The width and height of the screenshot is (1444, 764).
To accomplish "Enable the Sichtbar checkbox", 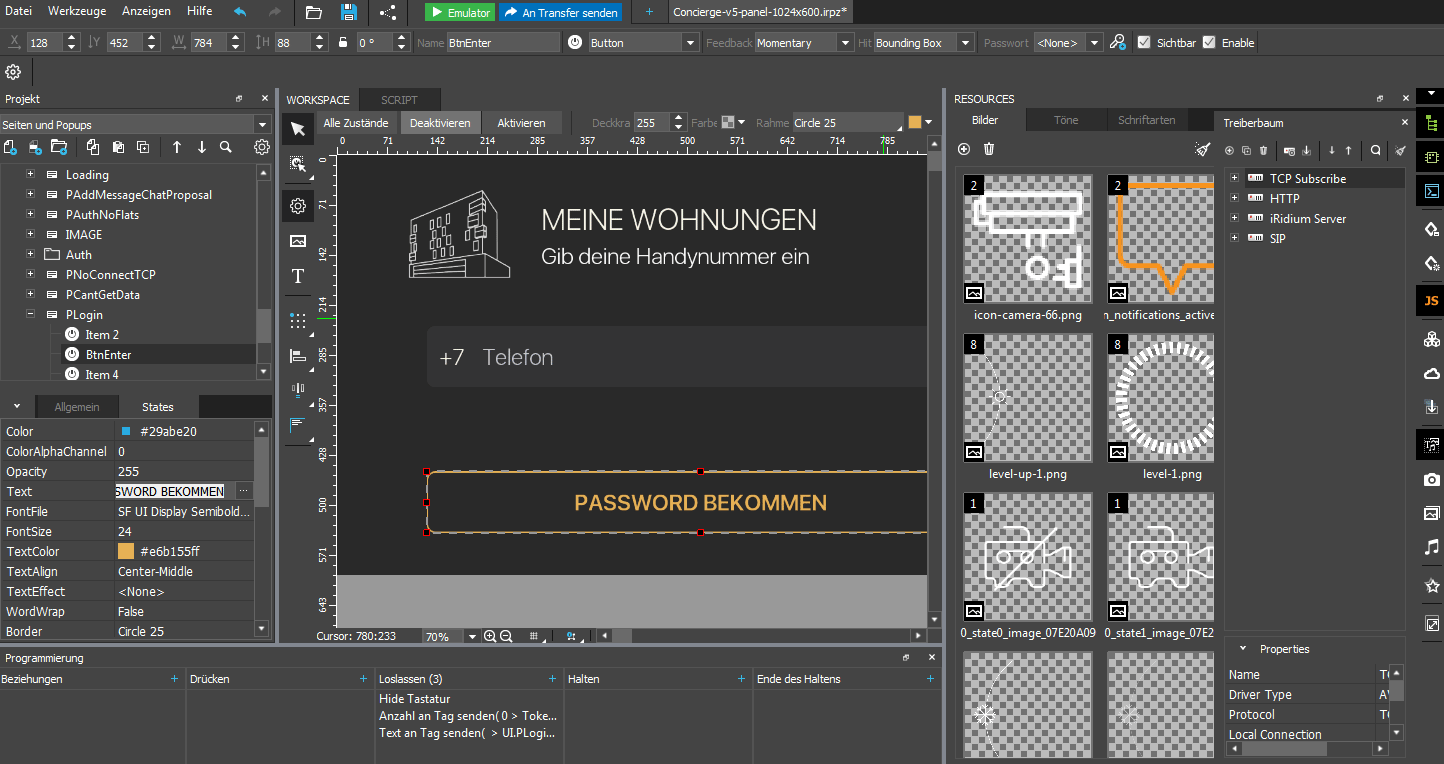I will point(1143,42).
